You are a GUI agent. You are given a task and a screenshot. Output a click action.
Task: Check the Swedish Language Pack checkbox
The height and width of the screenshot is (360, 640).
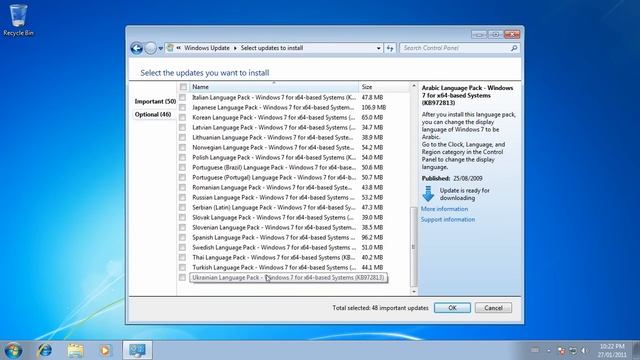point(182,247)
